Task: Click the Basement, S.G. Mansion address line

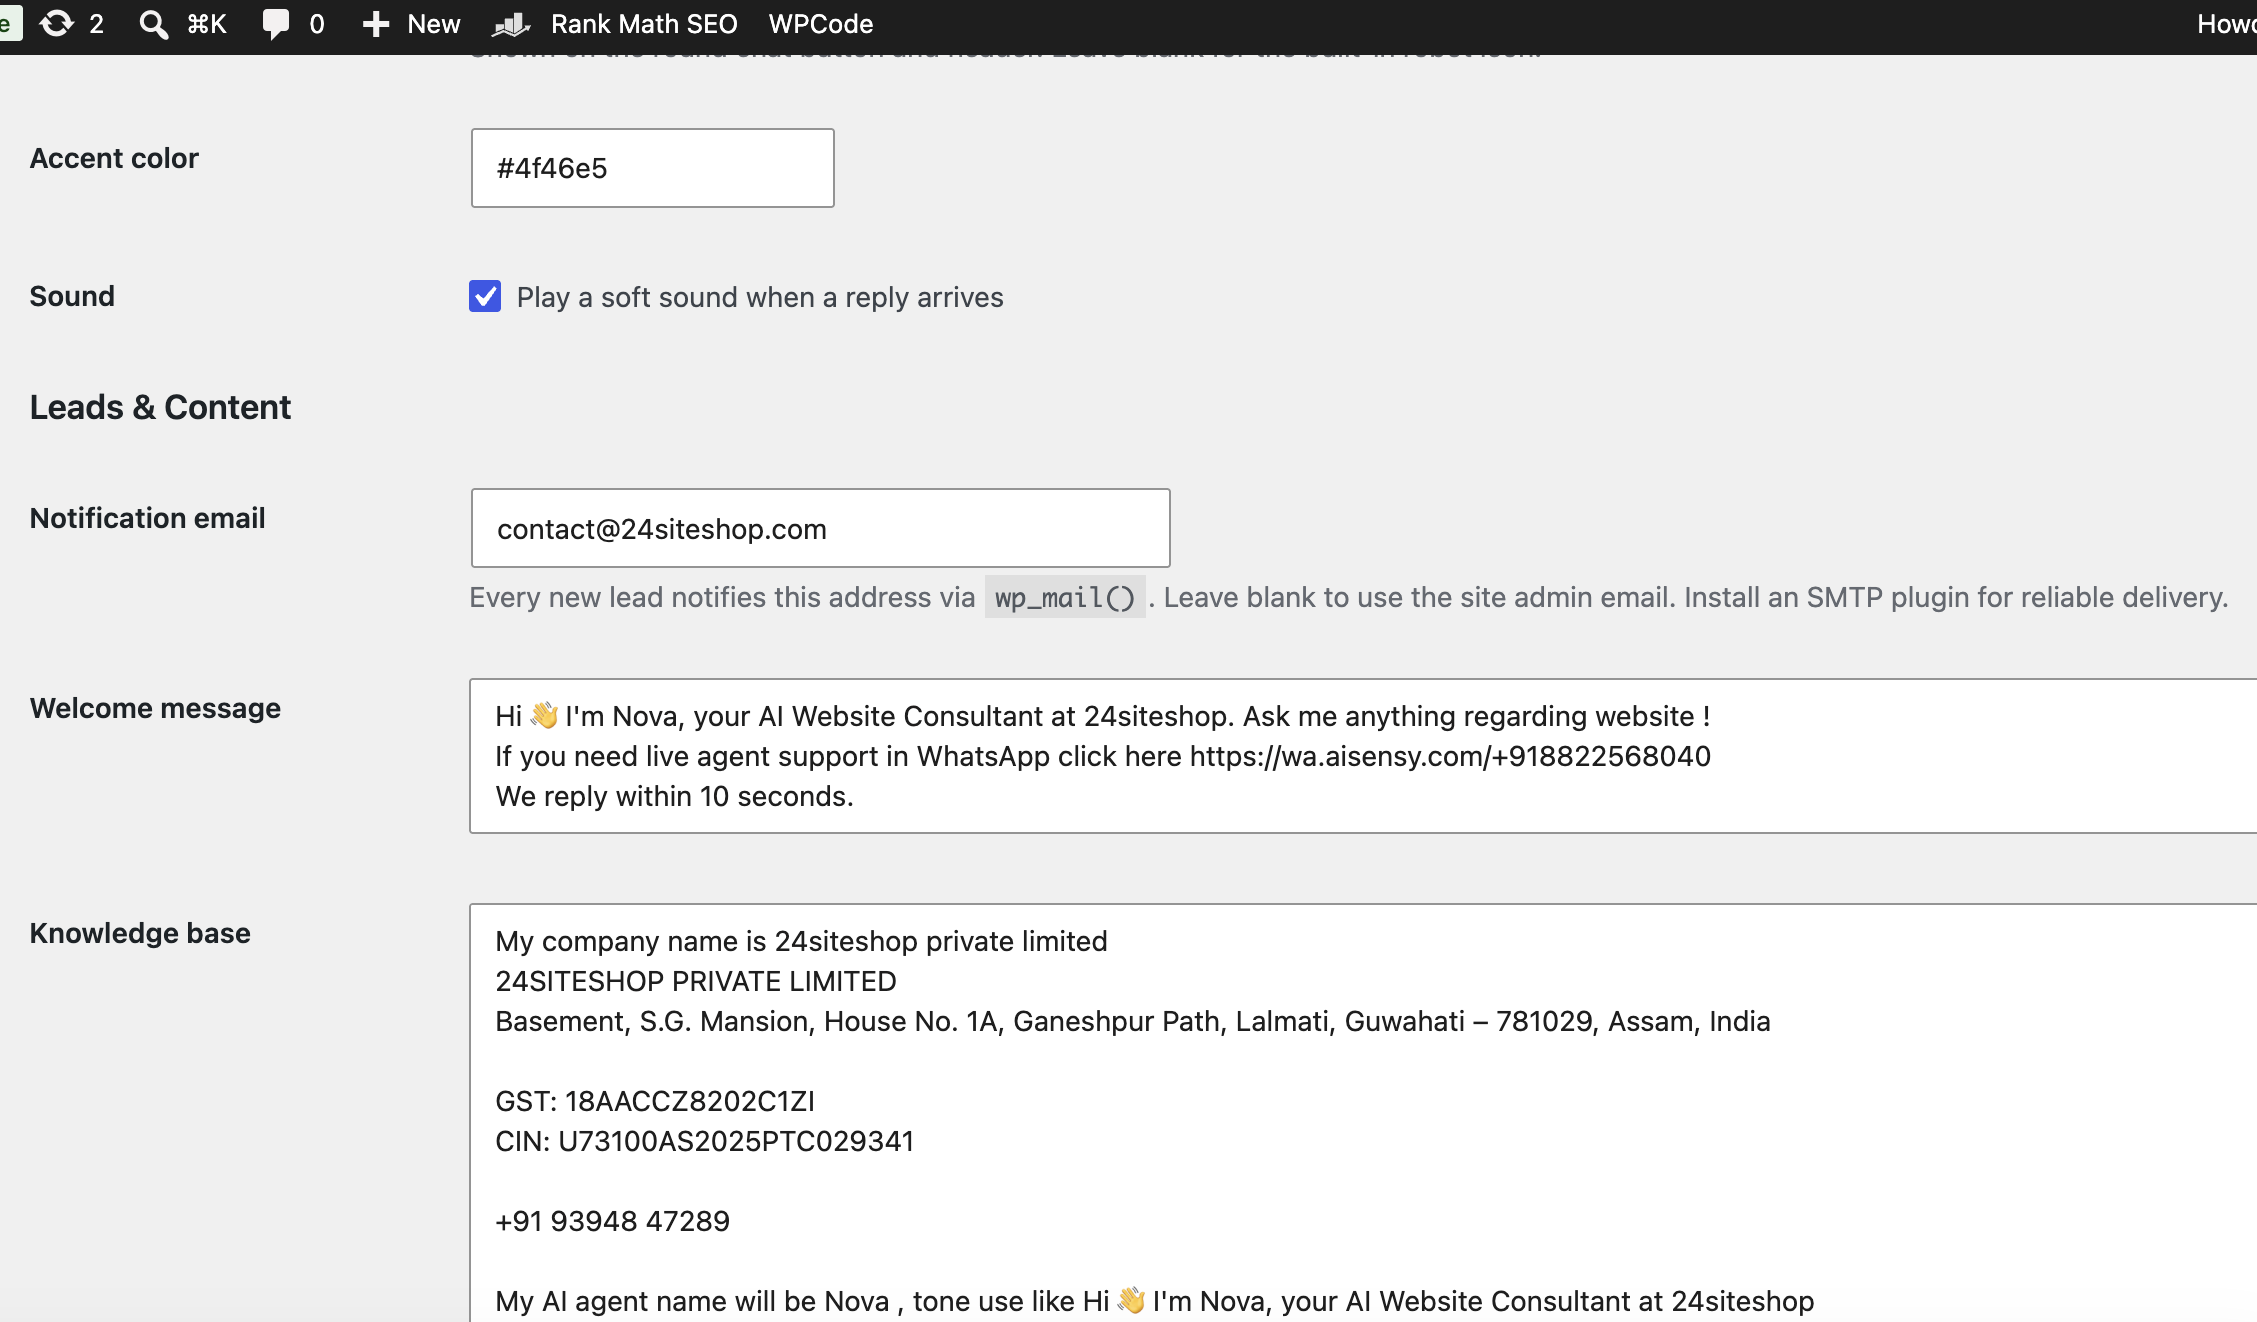Action: tap(1133, 1021)
